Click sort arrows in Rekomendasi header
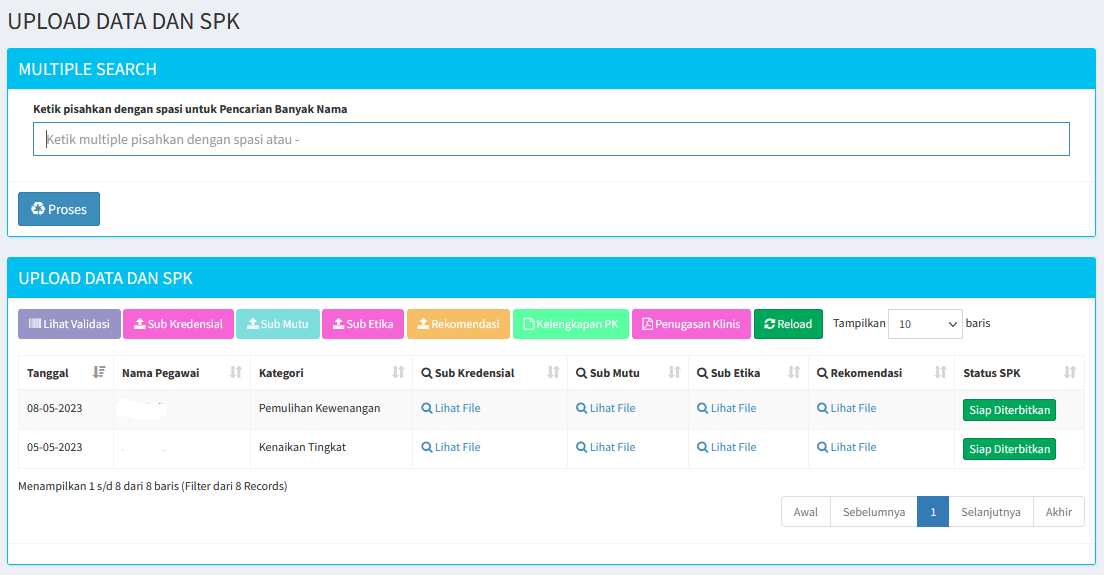This screenshot has width=1104, height=575. pos(940,372)
